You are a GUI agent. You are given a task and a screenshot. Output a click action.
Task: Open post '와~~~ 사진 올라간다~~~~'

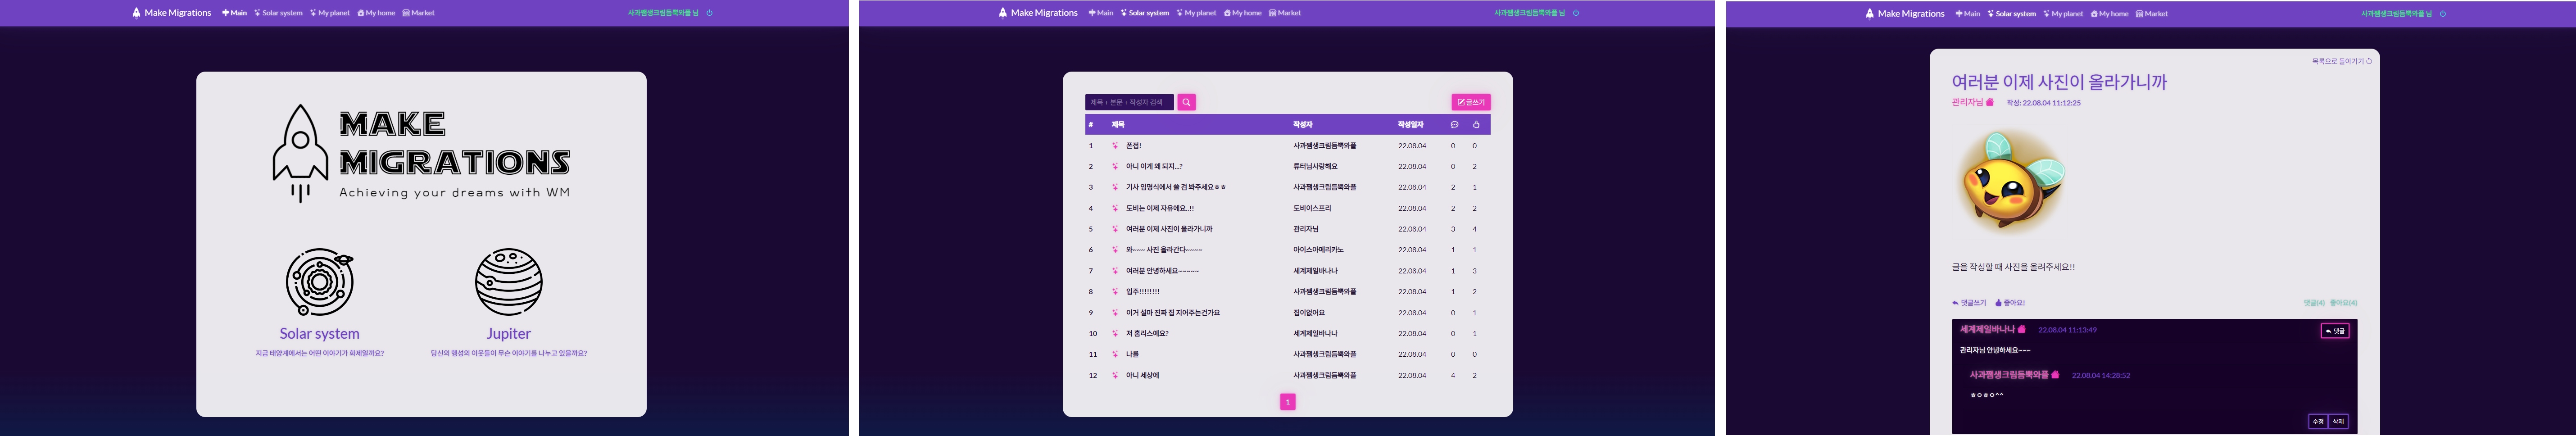[1164, 250]
